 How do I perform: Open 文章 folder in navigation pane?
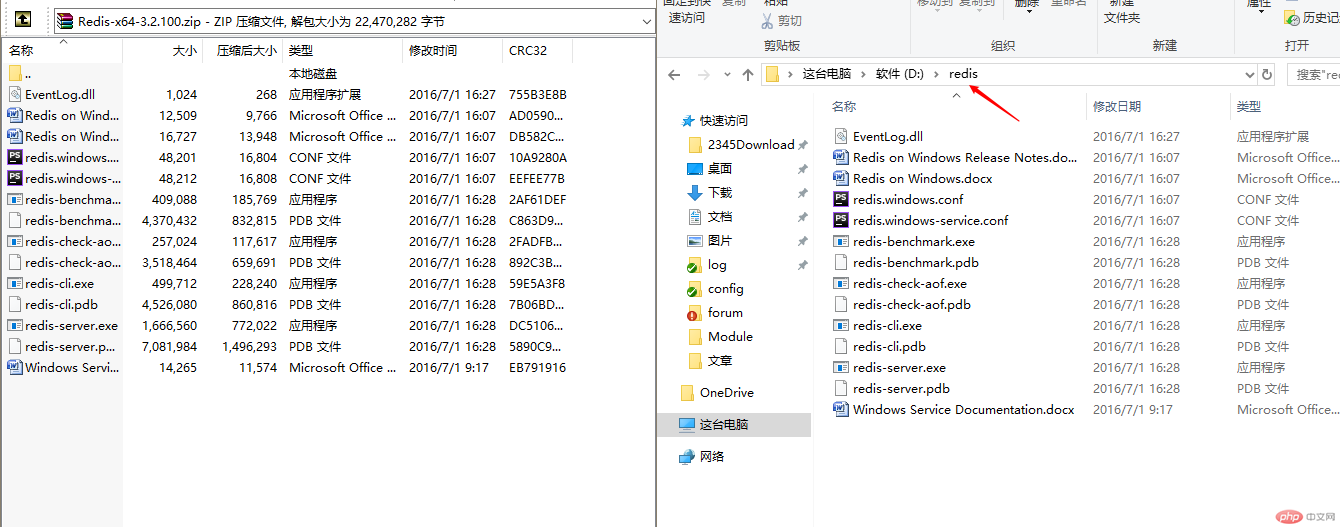[x=720, y=360]
